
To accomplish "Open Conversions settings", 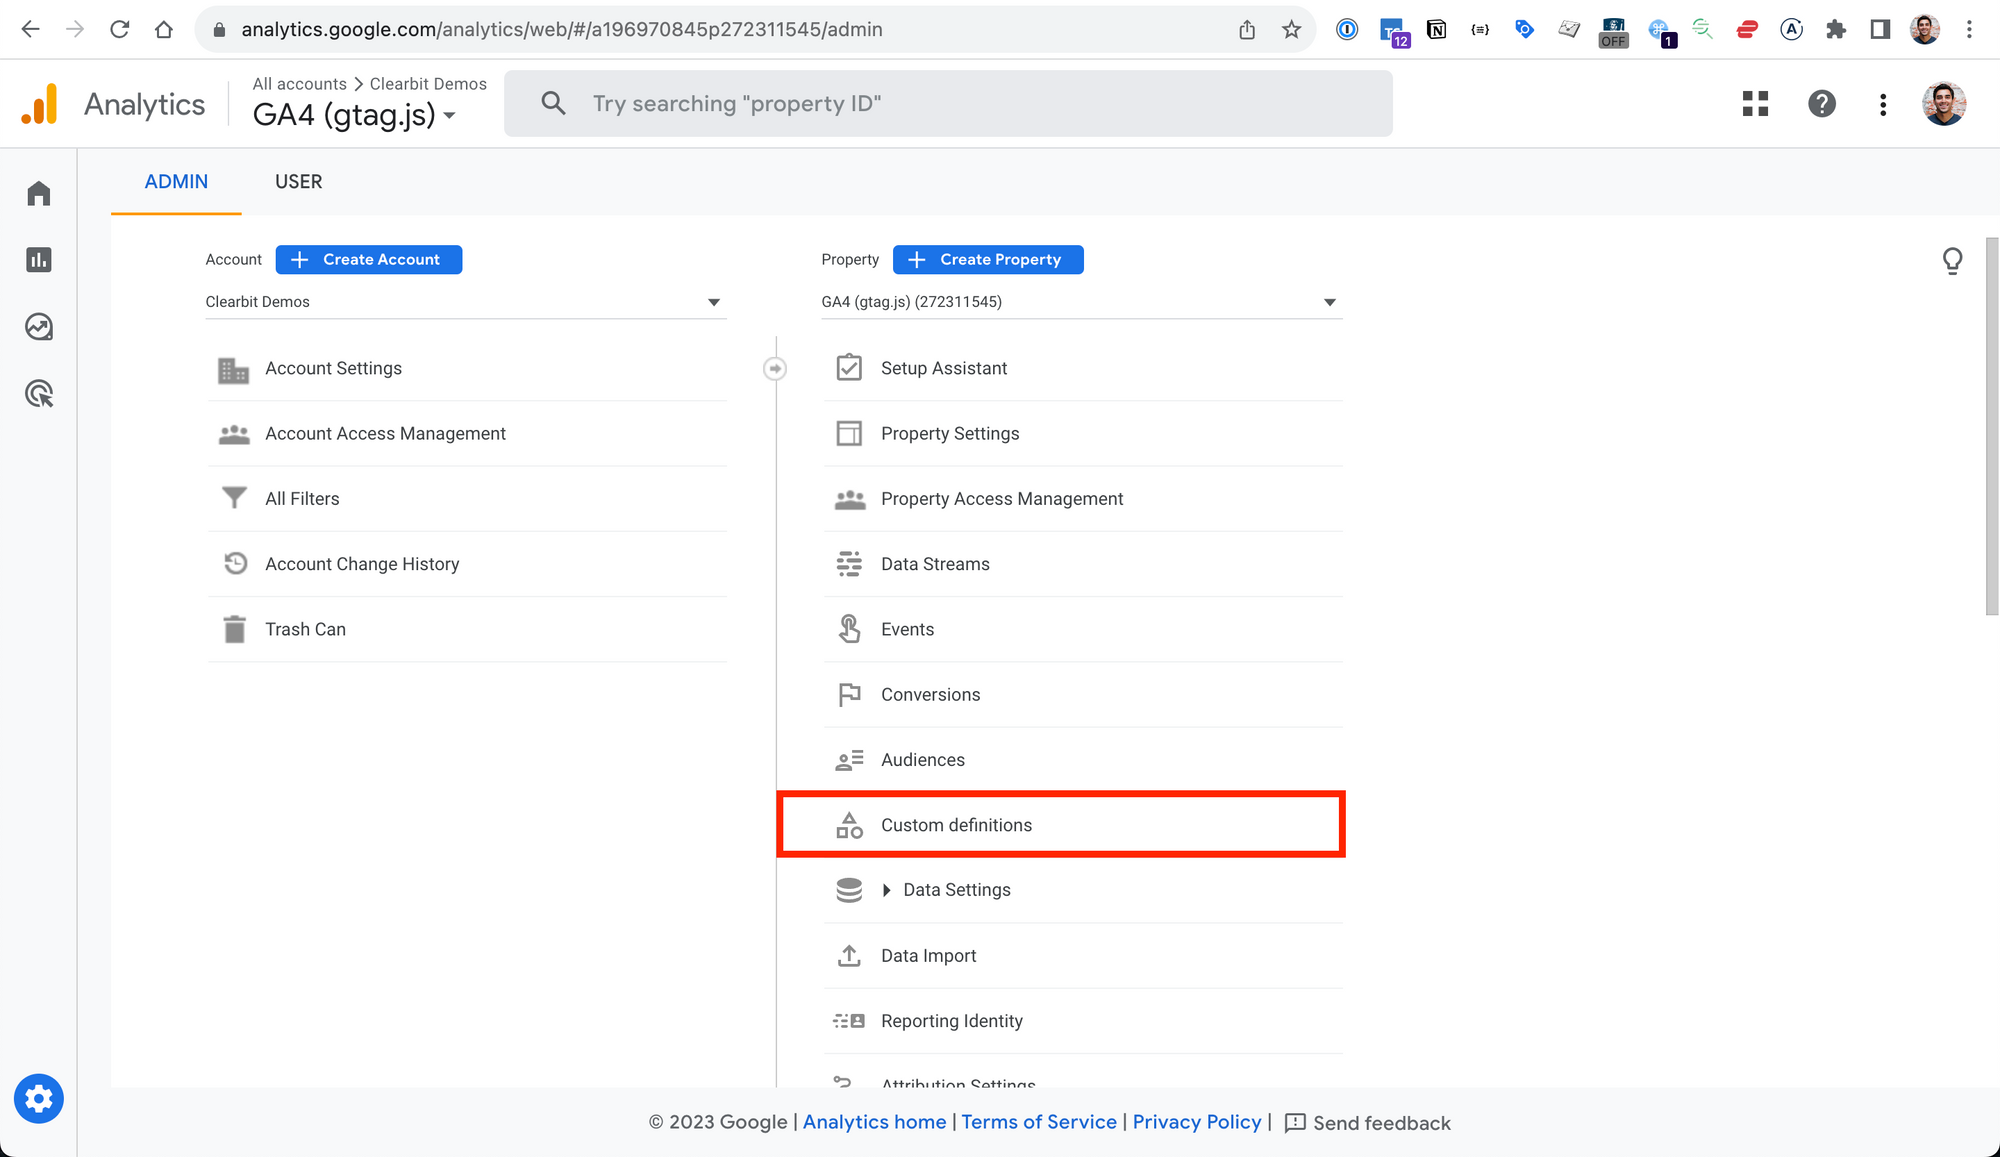I will click(1083, 695).
